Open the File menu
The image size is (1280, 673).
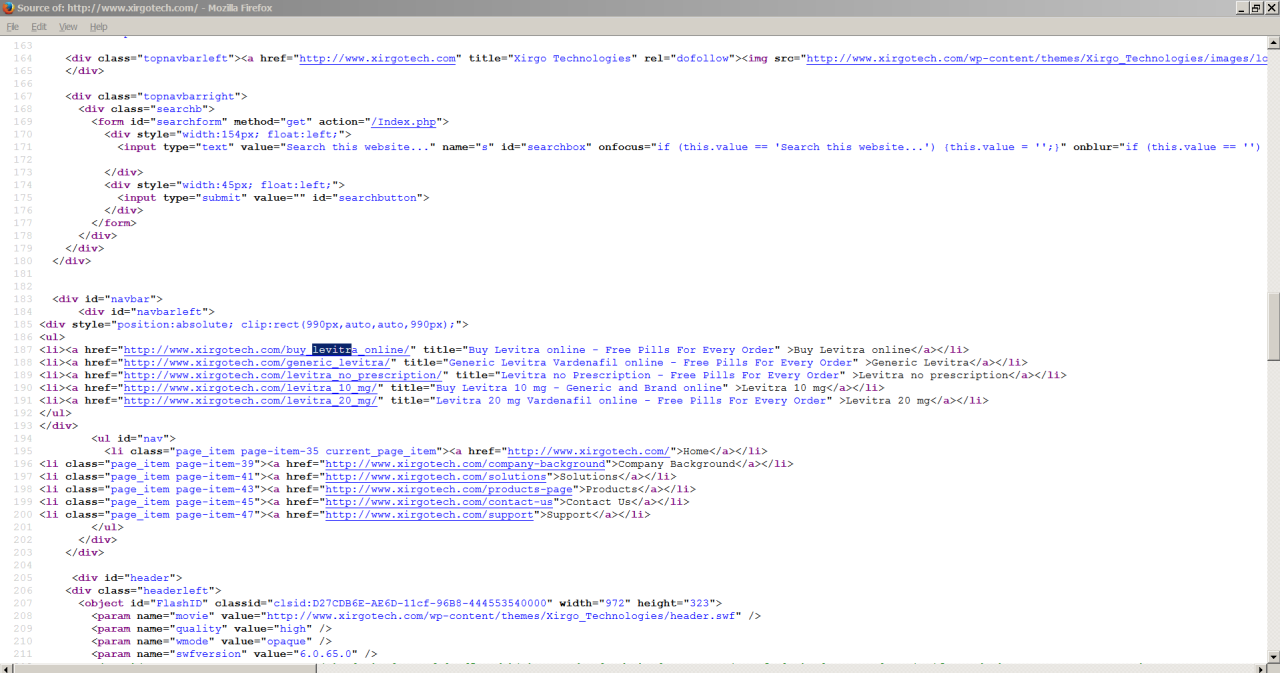[13, 27]
